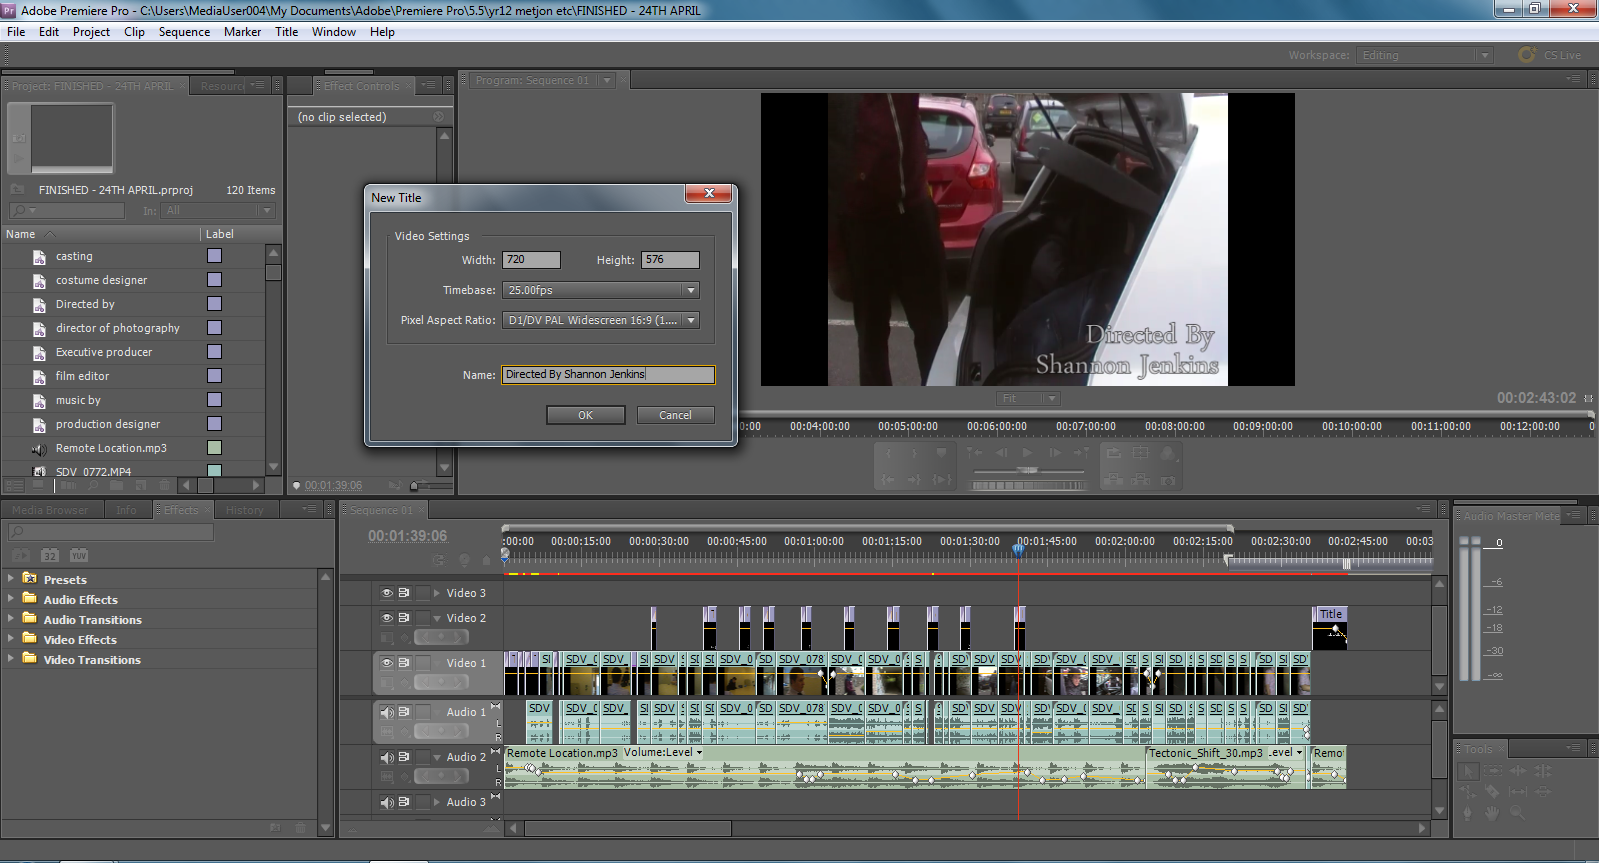Expand the Presets folder in Effects
The height and width of the screenshot is (863, 1599).
point(10,578)
